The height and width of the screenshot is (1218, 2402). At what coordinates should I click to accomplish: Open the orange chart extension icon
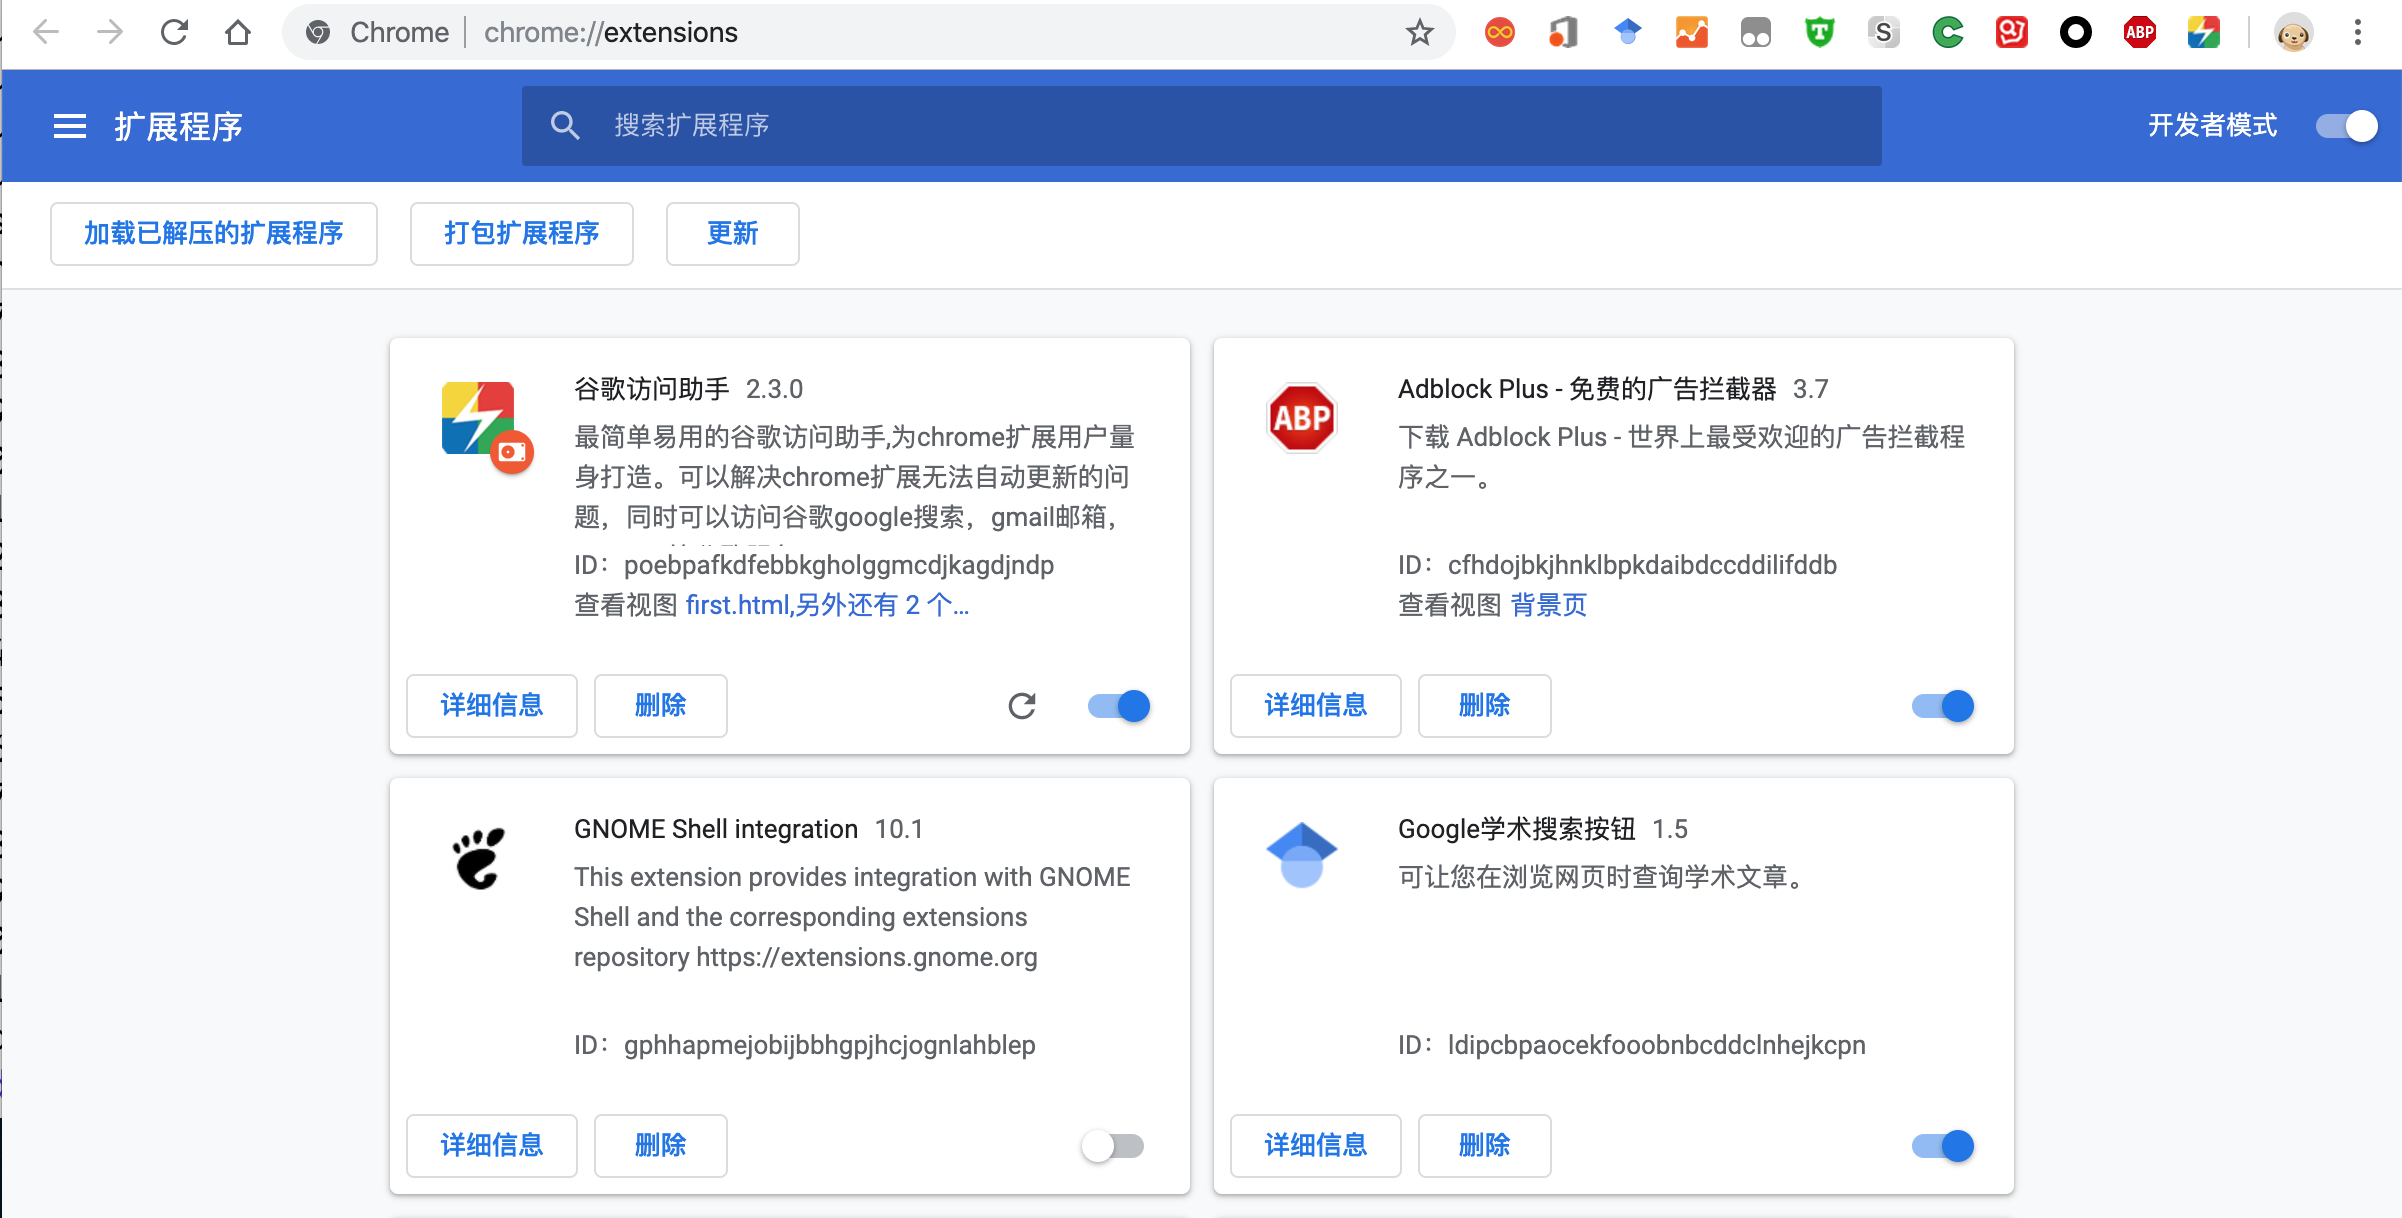pos(1692,33)
